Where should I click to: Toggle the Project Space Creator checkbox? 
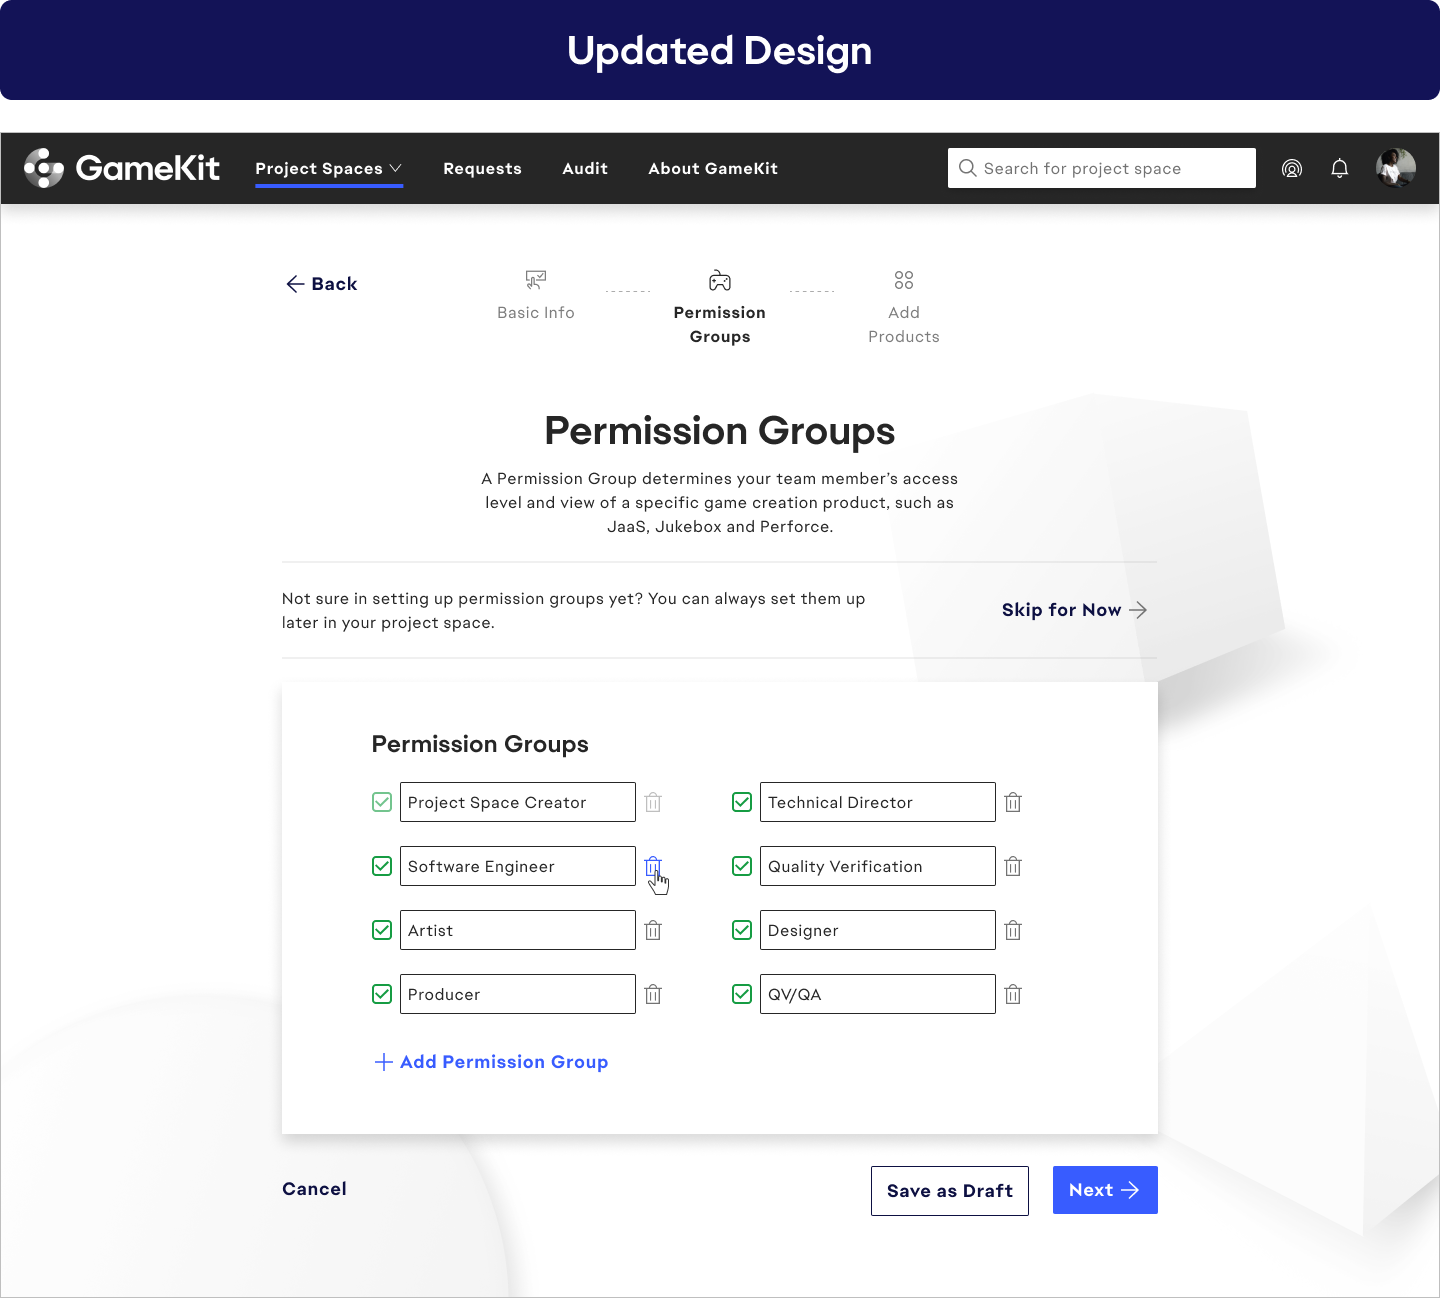click(382, 802)
